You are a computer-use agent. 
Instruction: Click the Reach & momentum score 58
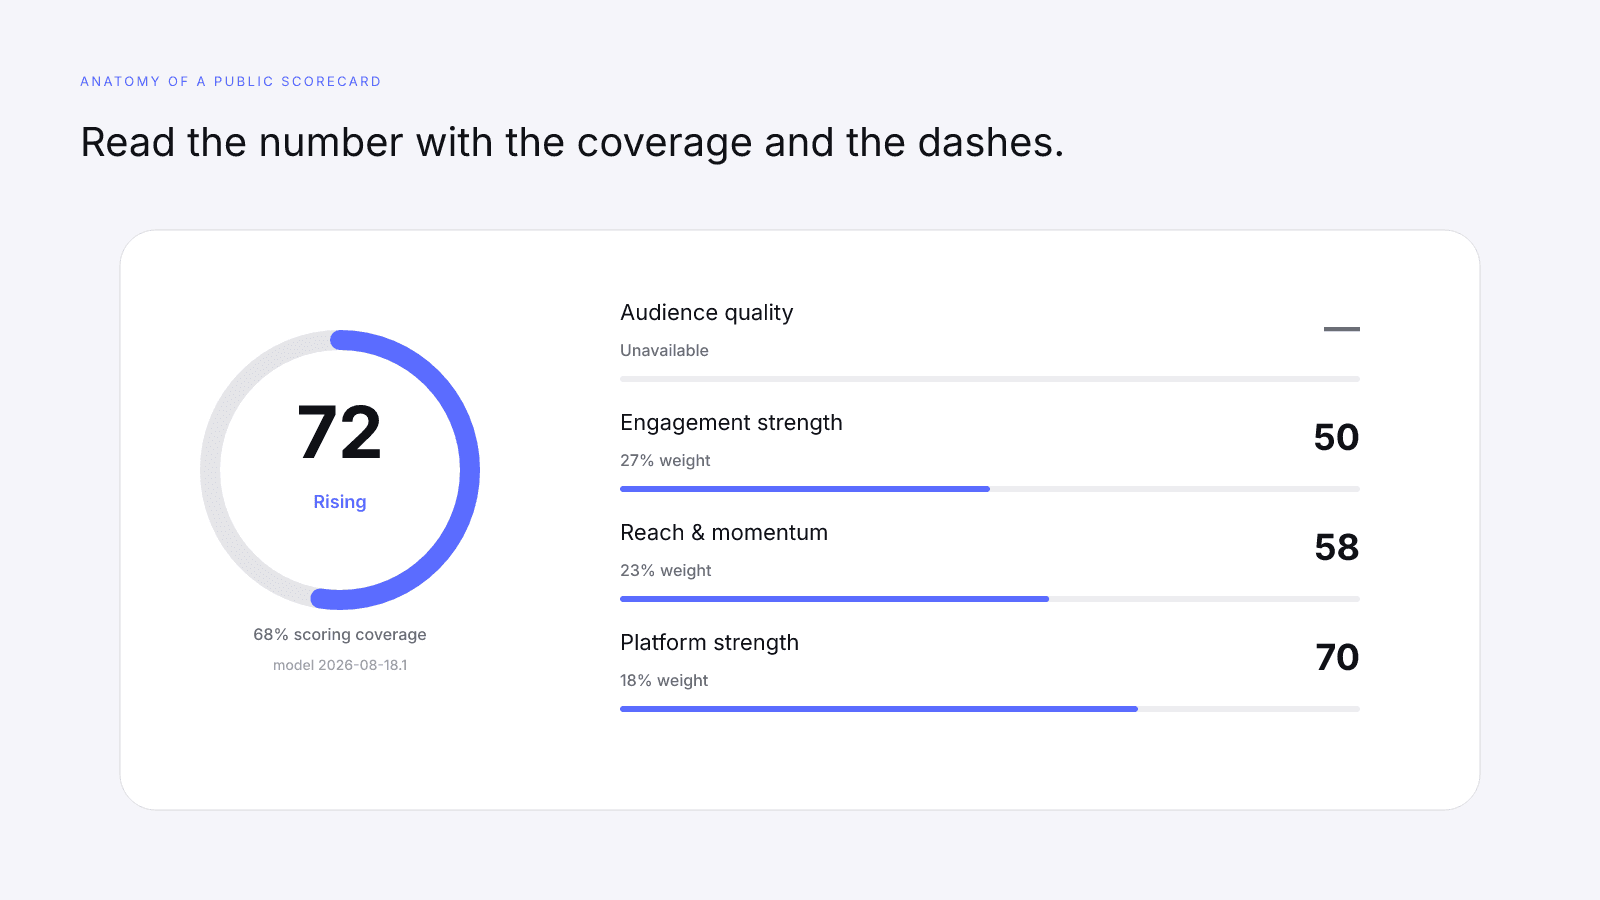(x=1337, y=548)
